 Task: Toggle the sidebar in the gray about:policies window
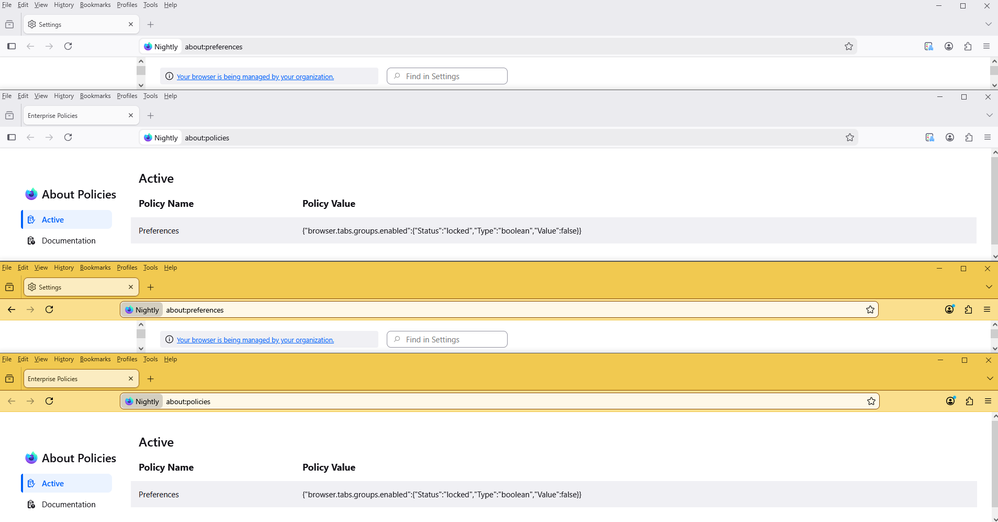11,137
